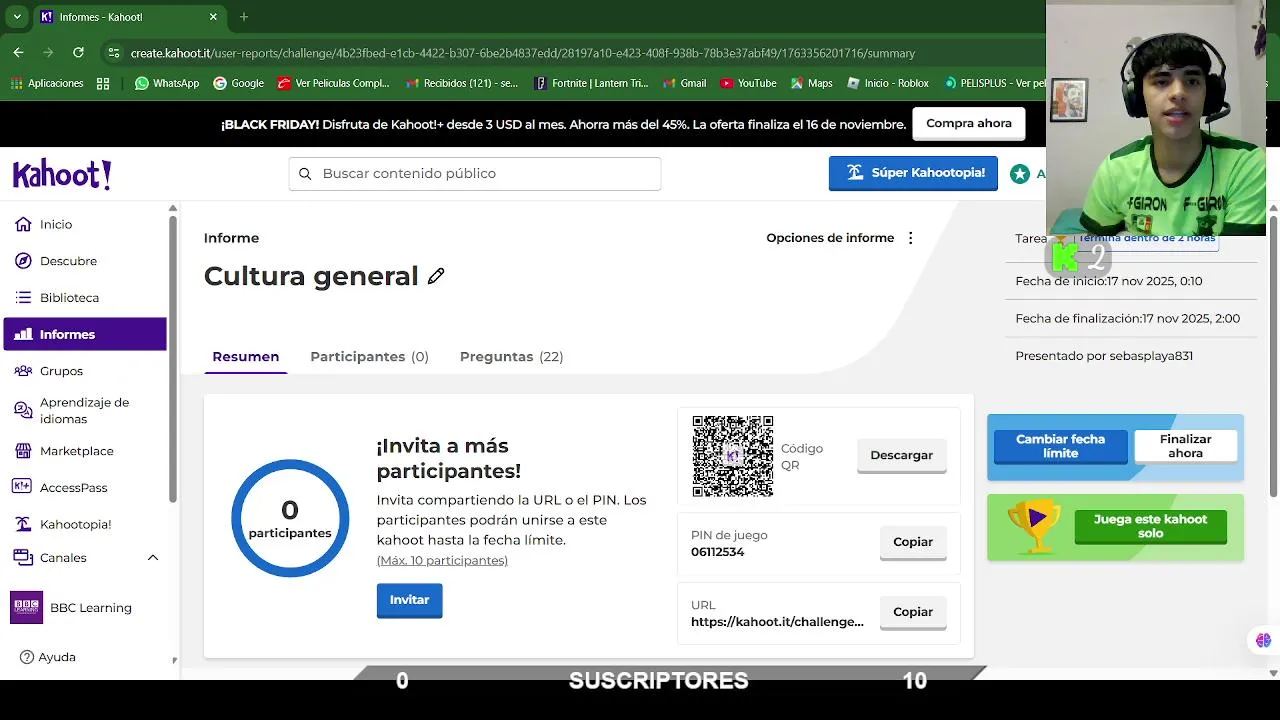Collapse the Canales section chevron
Image resolution: width=1280 pixels, height=720 pixels.
click(153, 558)
